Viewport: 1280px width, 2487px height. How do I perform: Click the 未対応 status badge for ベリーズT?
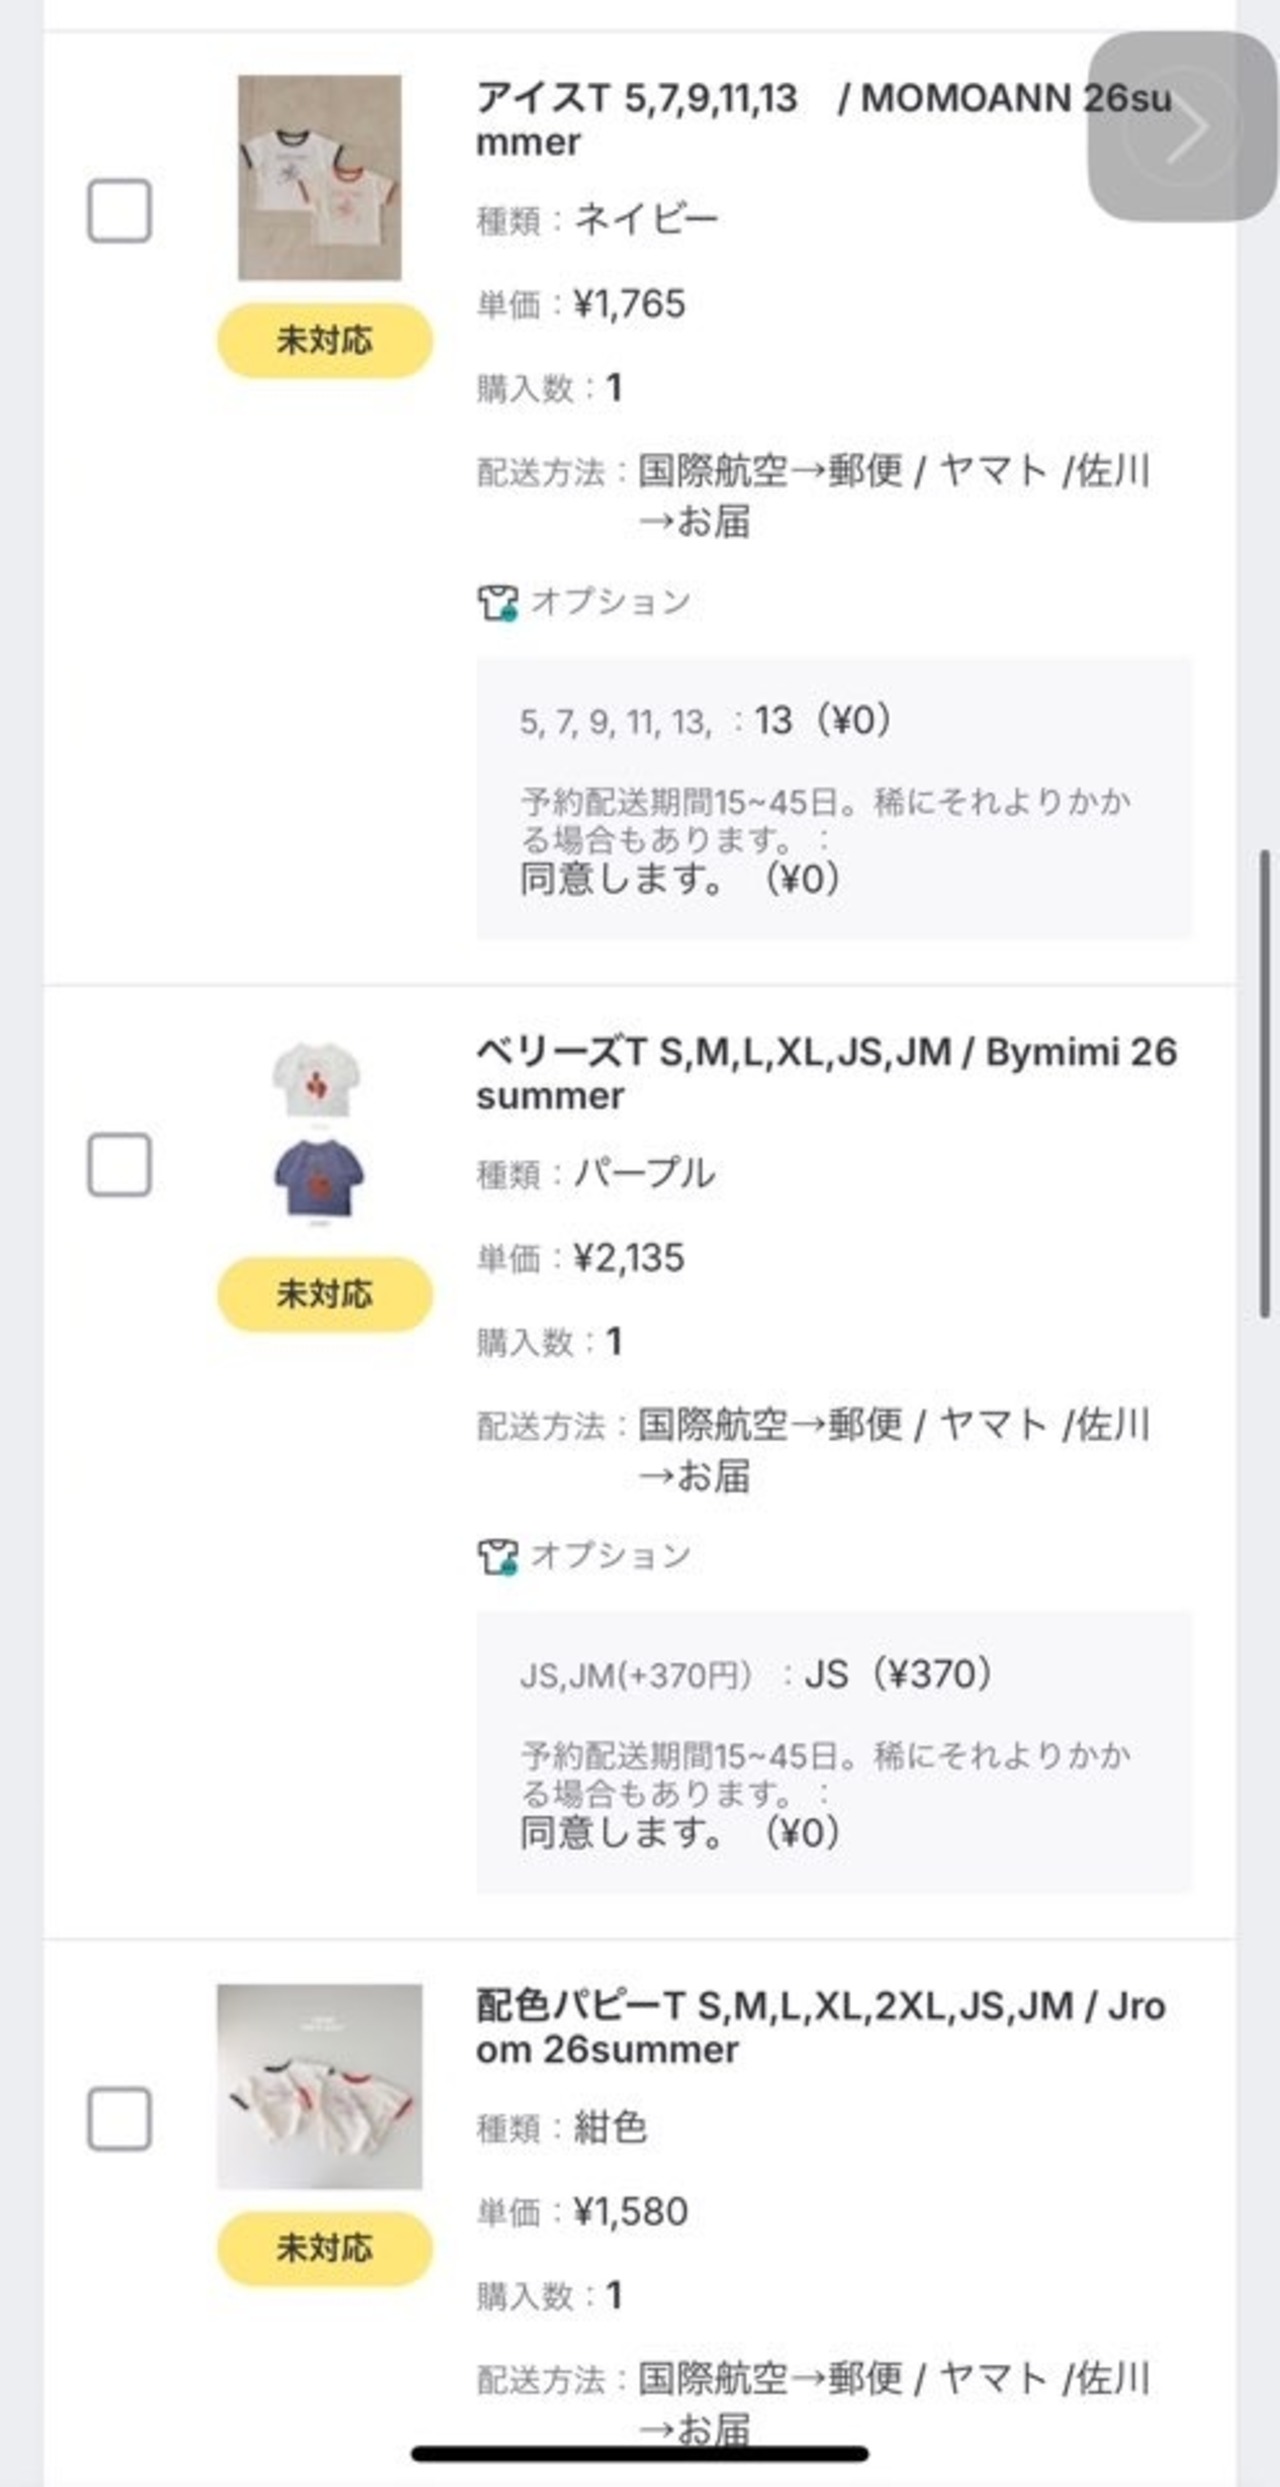(325, 1295)
